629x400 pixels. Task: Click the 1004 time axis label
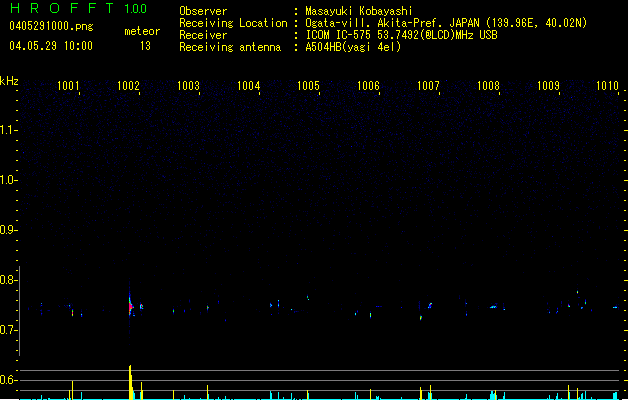248,85
